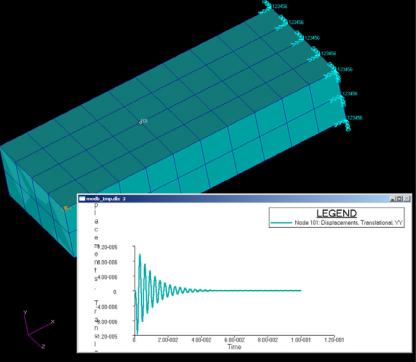Viewport: 416px width, 362px height.
Task: Click the 4.00-002 time tick label
Action: (201, 340)
